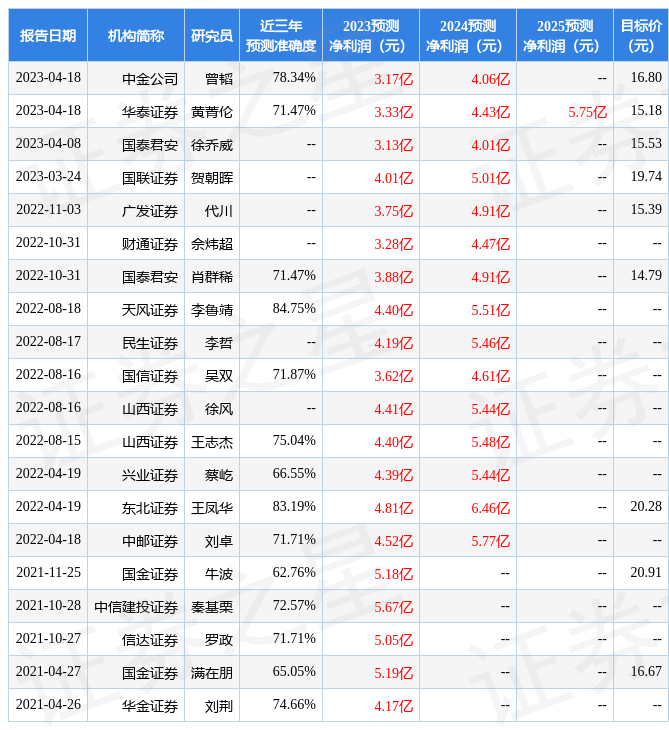Click the 2025预测净利润 column header
This screenshot has height=730, width=669.
(565, 35)
